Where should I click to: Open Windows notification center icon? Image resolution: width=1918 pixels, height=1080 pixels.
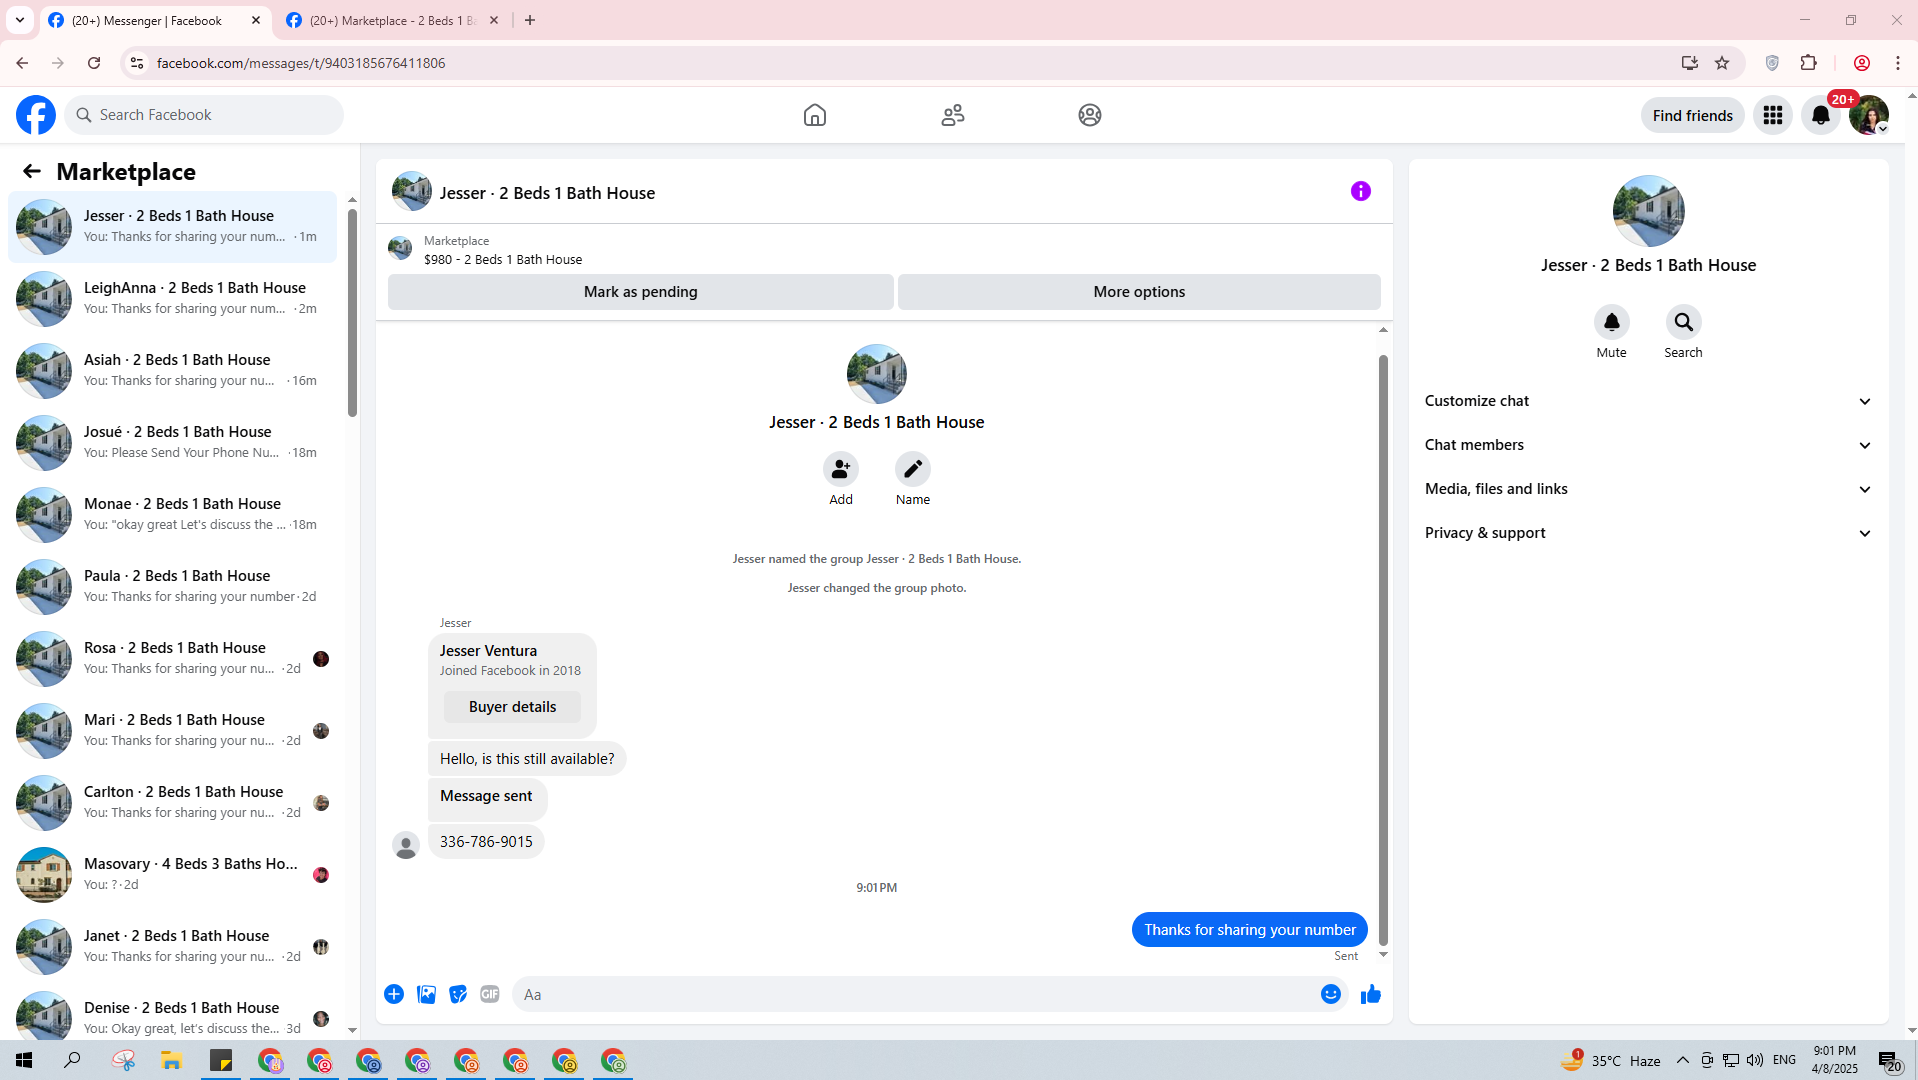click(x=1888, y=1061)
